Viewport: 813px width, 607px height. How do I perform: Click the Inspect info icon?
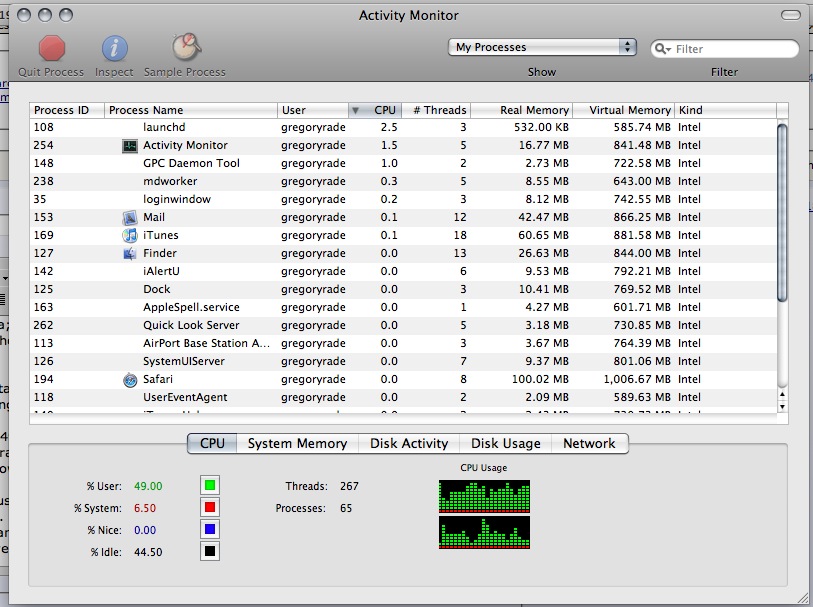click(x=115, y=48)
